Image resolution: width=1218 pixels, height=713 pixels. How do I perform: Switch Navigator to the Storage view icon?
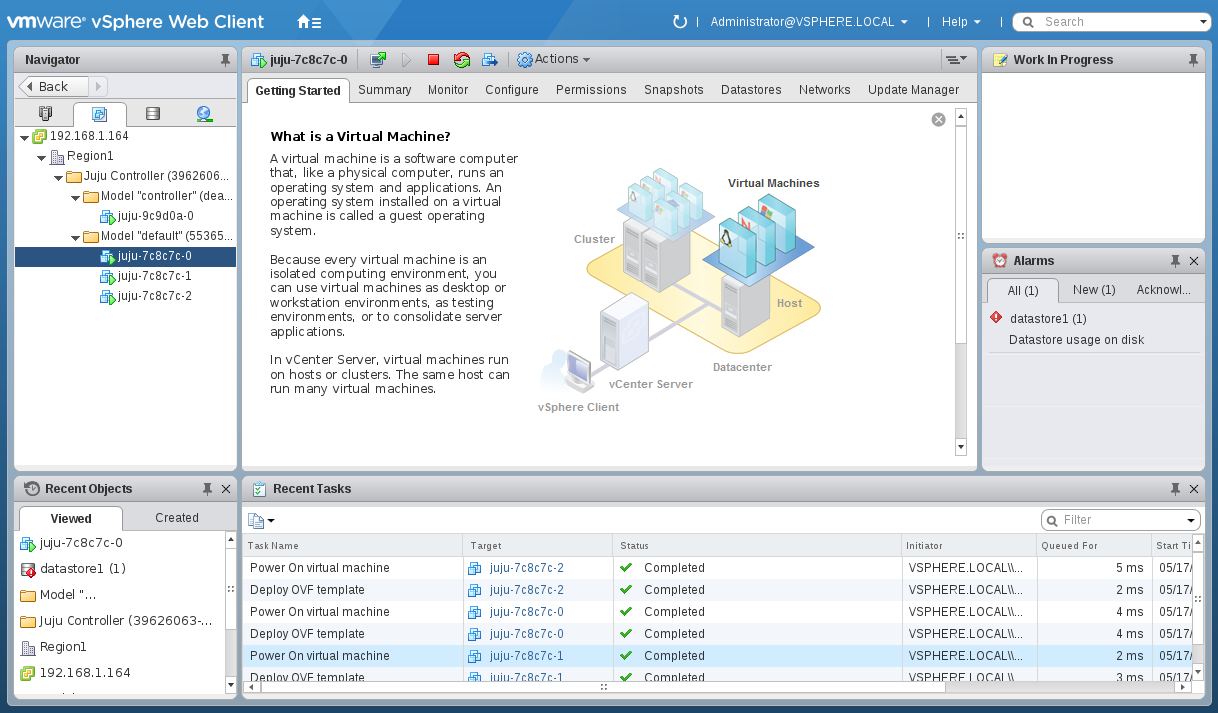point(152,114)
